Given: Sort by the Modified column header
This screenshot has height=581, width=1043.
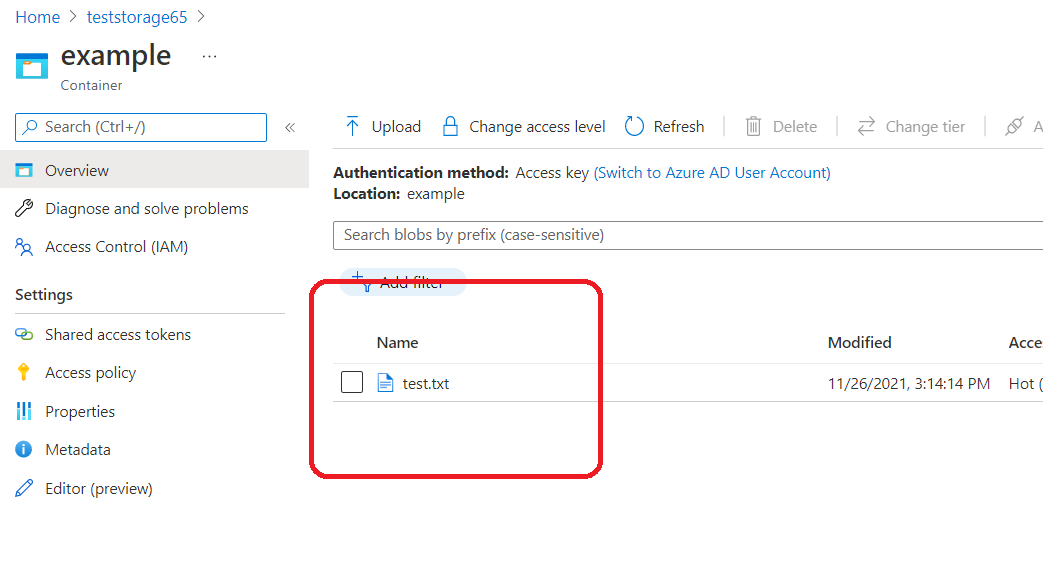Looking at the screenshot, I should tap(859, 343).
